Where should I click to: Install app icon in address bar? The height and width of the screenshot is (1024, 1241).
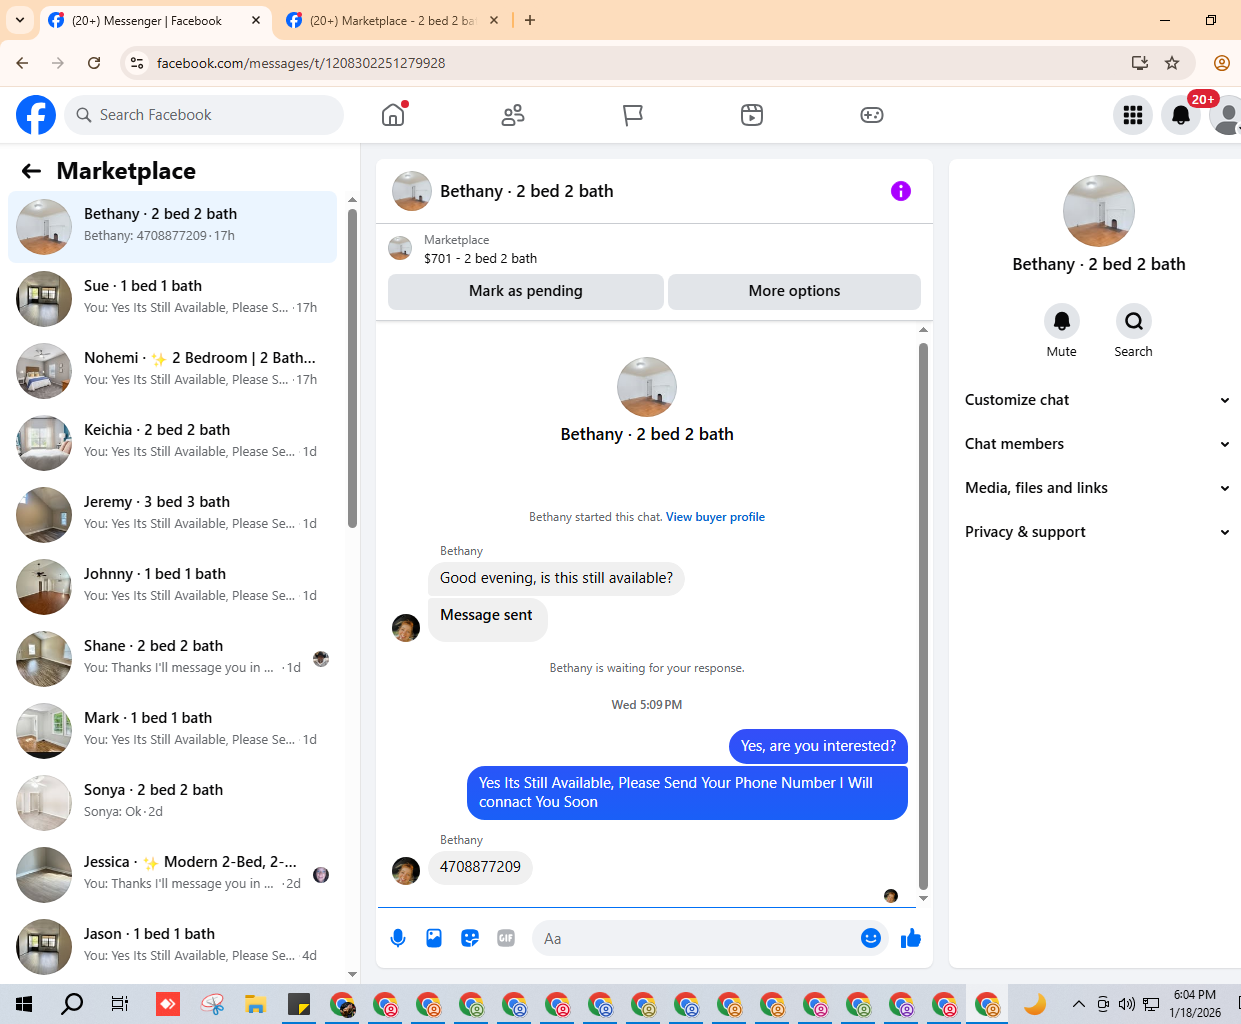pos(1140,63)
